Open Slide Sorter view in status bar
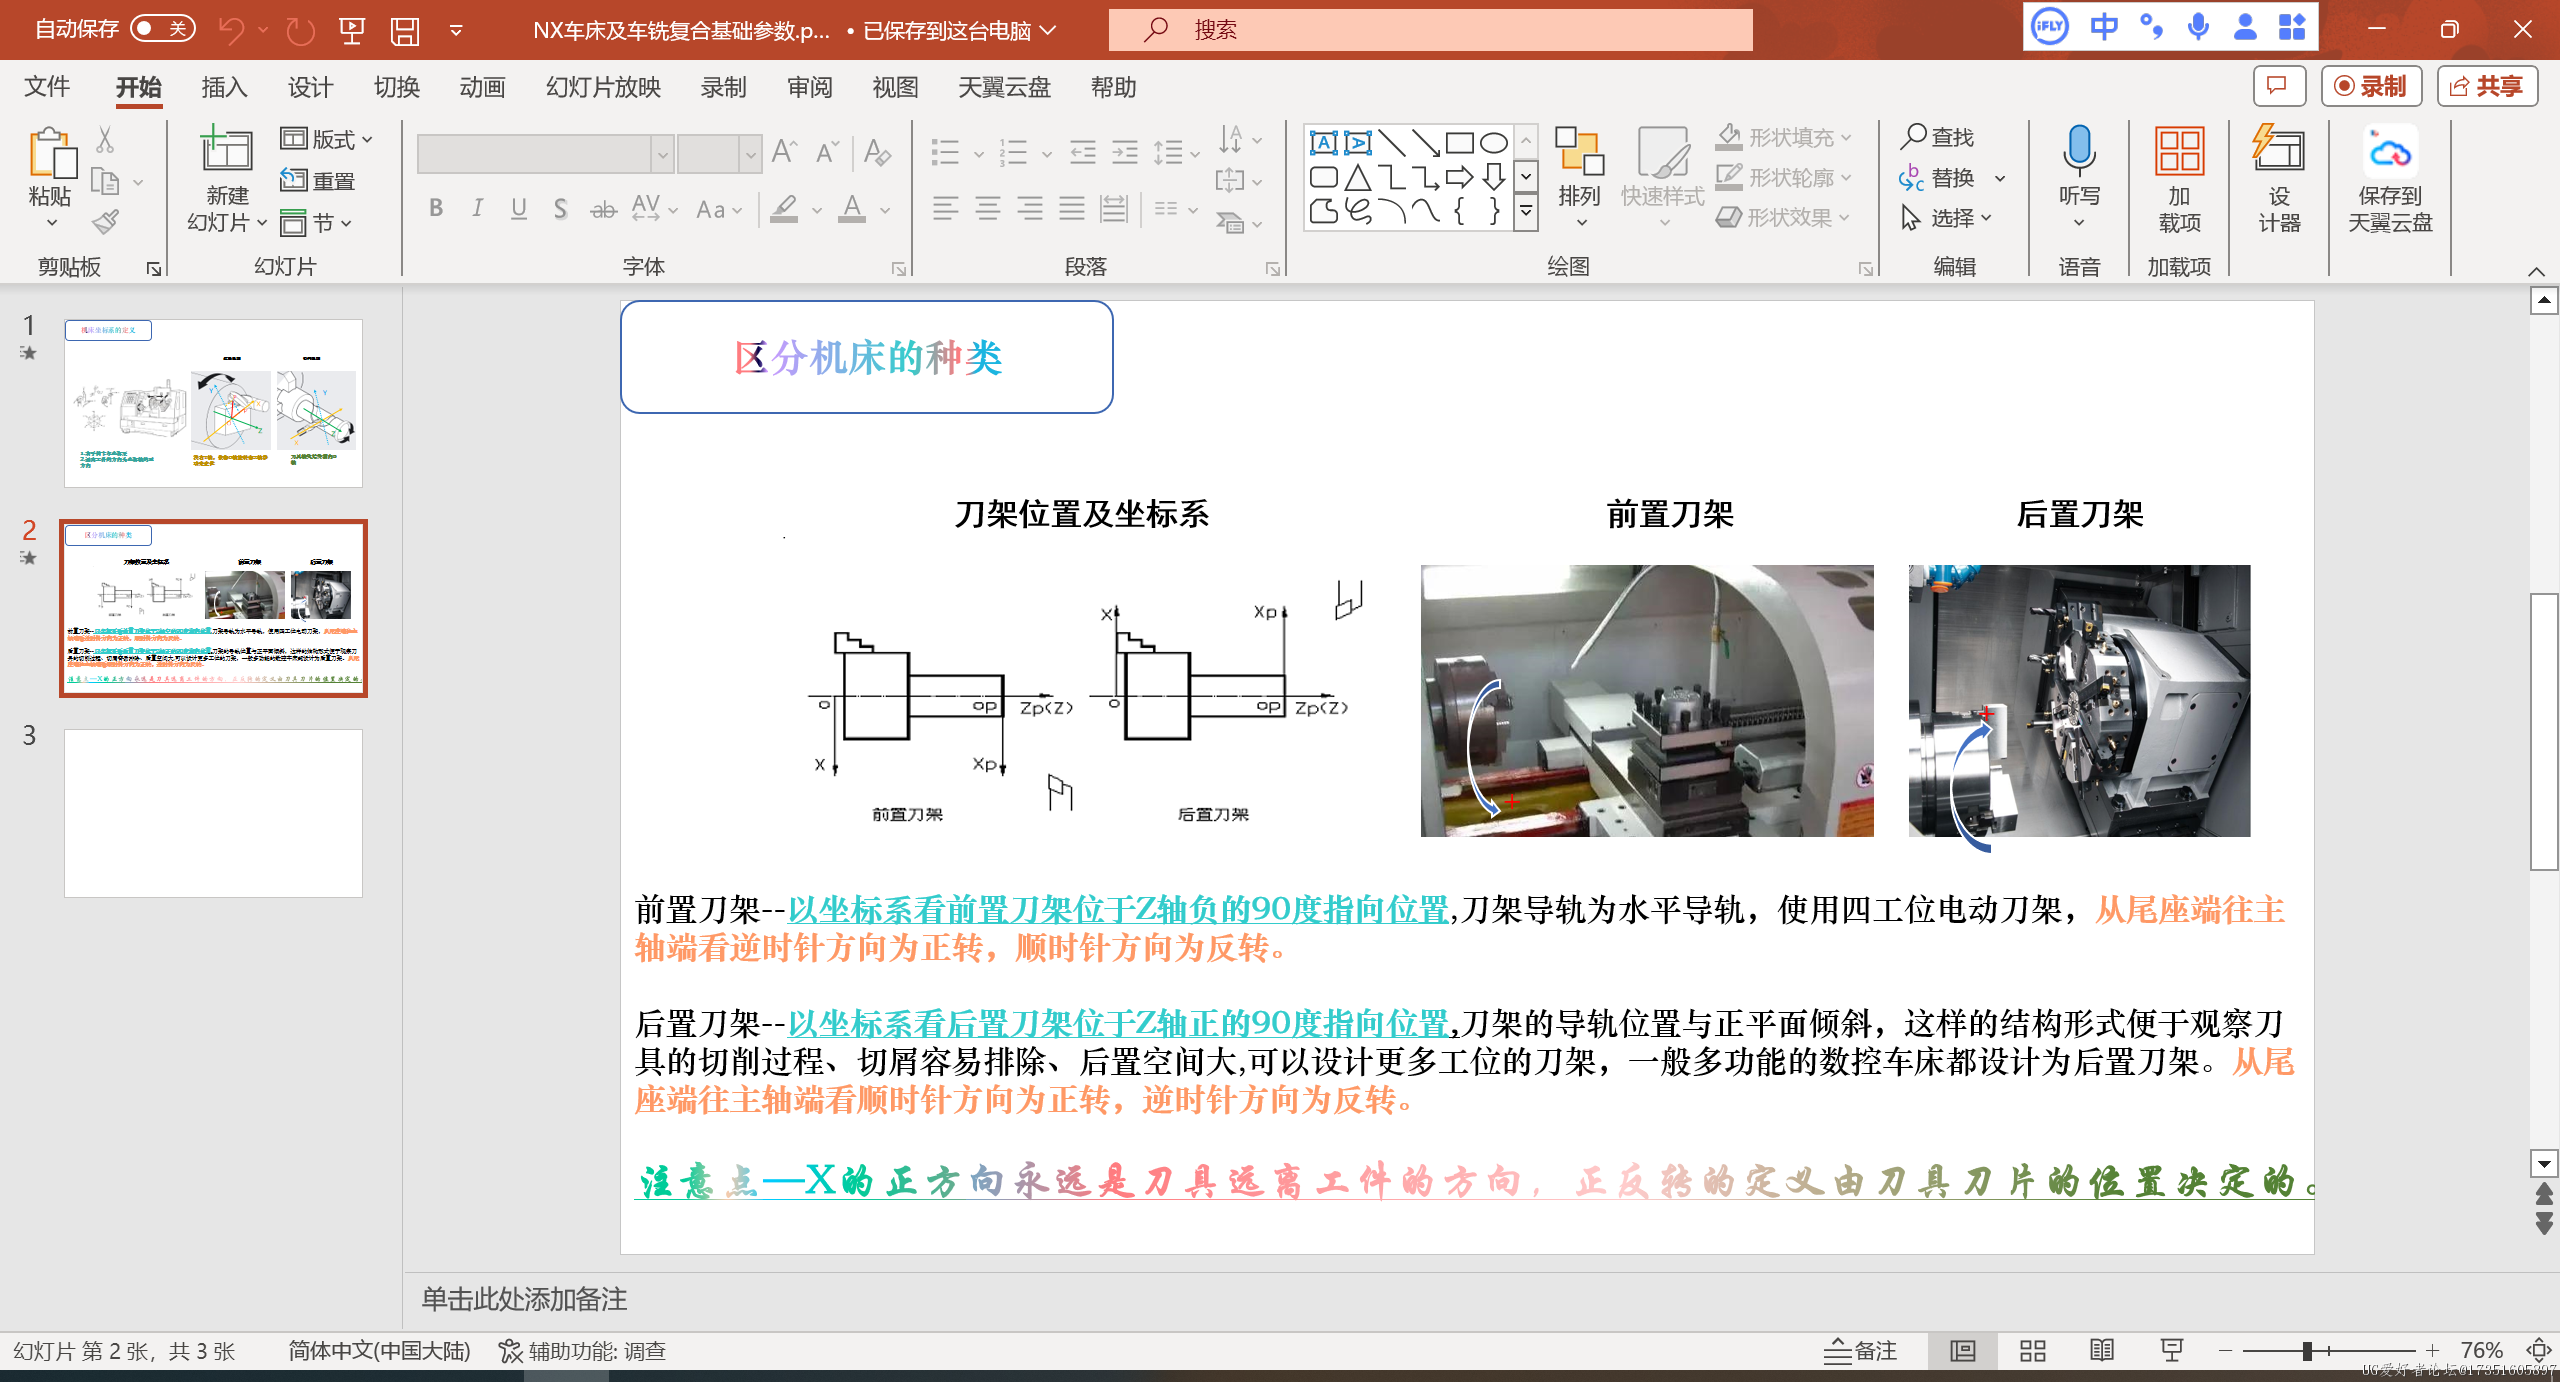The height and width of the screenshot is (1382, 2560). [2032, 1351]
